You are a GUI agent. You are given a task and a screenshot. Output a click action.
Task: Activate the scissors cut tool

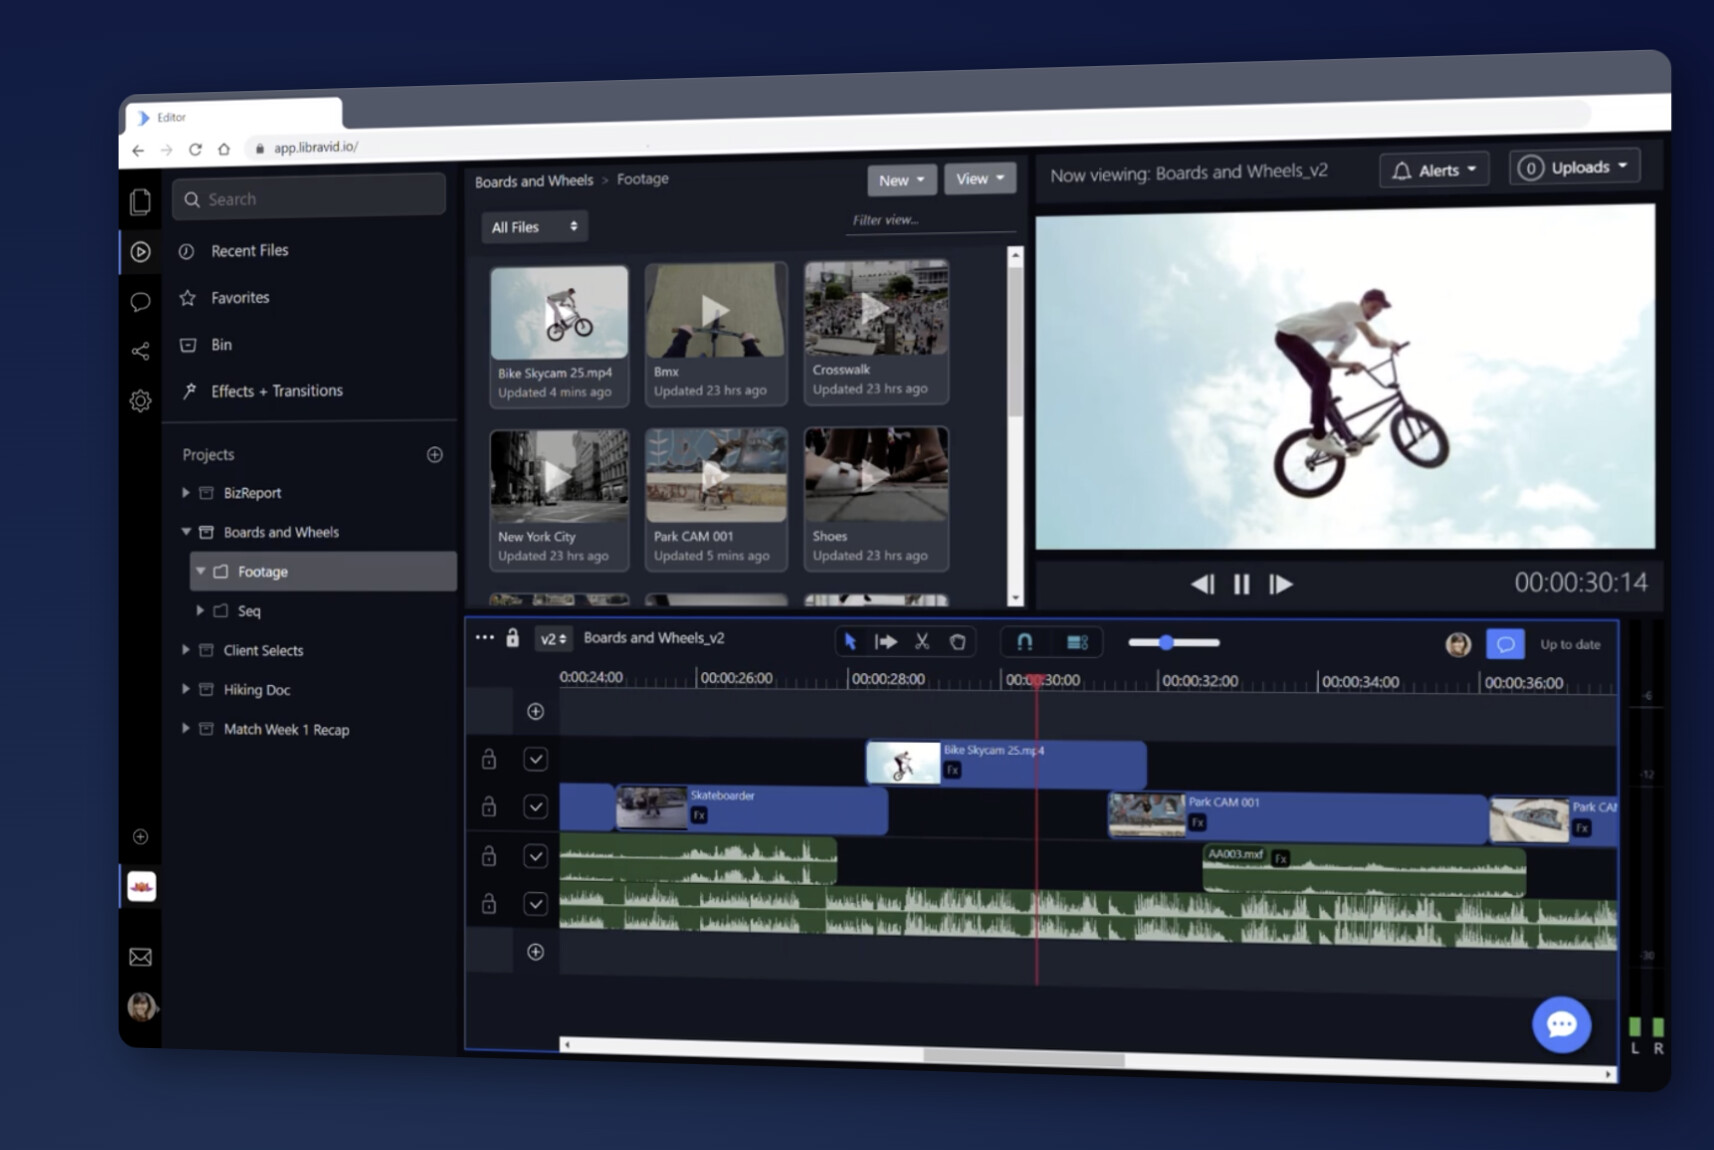[923, 641]
